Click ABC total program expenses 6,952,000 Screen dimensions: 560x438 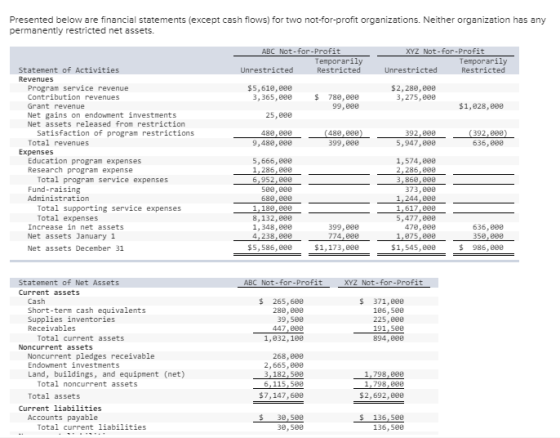tap(272, 179)
